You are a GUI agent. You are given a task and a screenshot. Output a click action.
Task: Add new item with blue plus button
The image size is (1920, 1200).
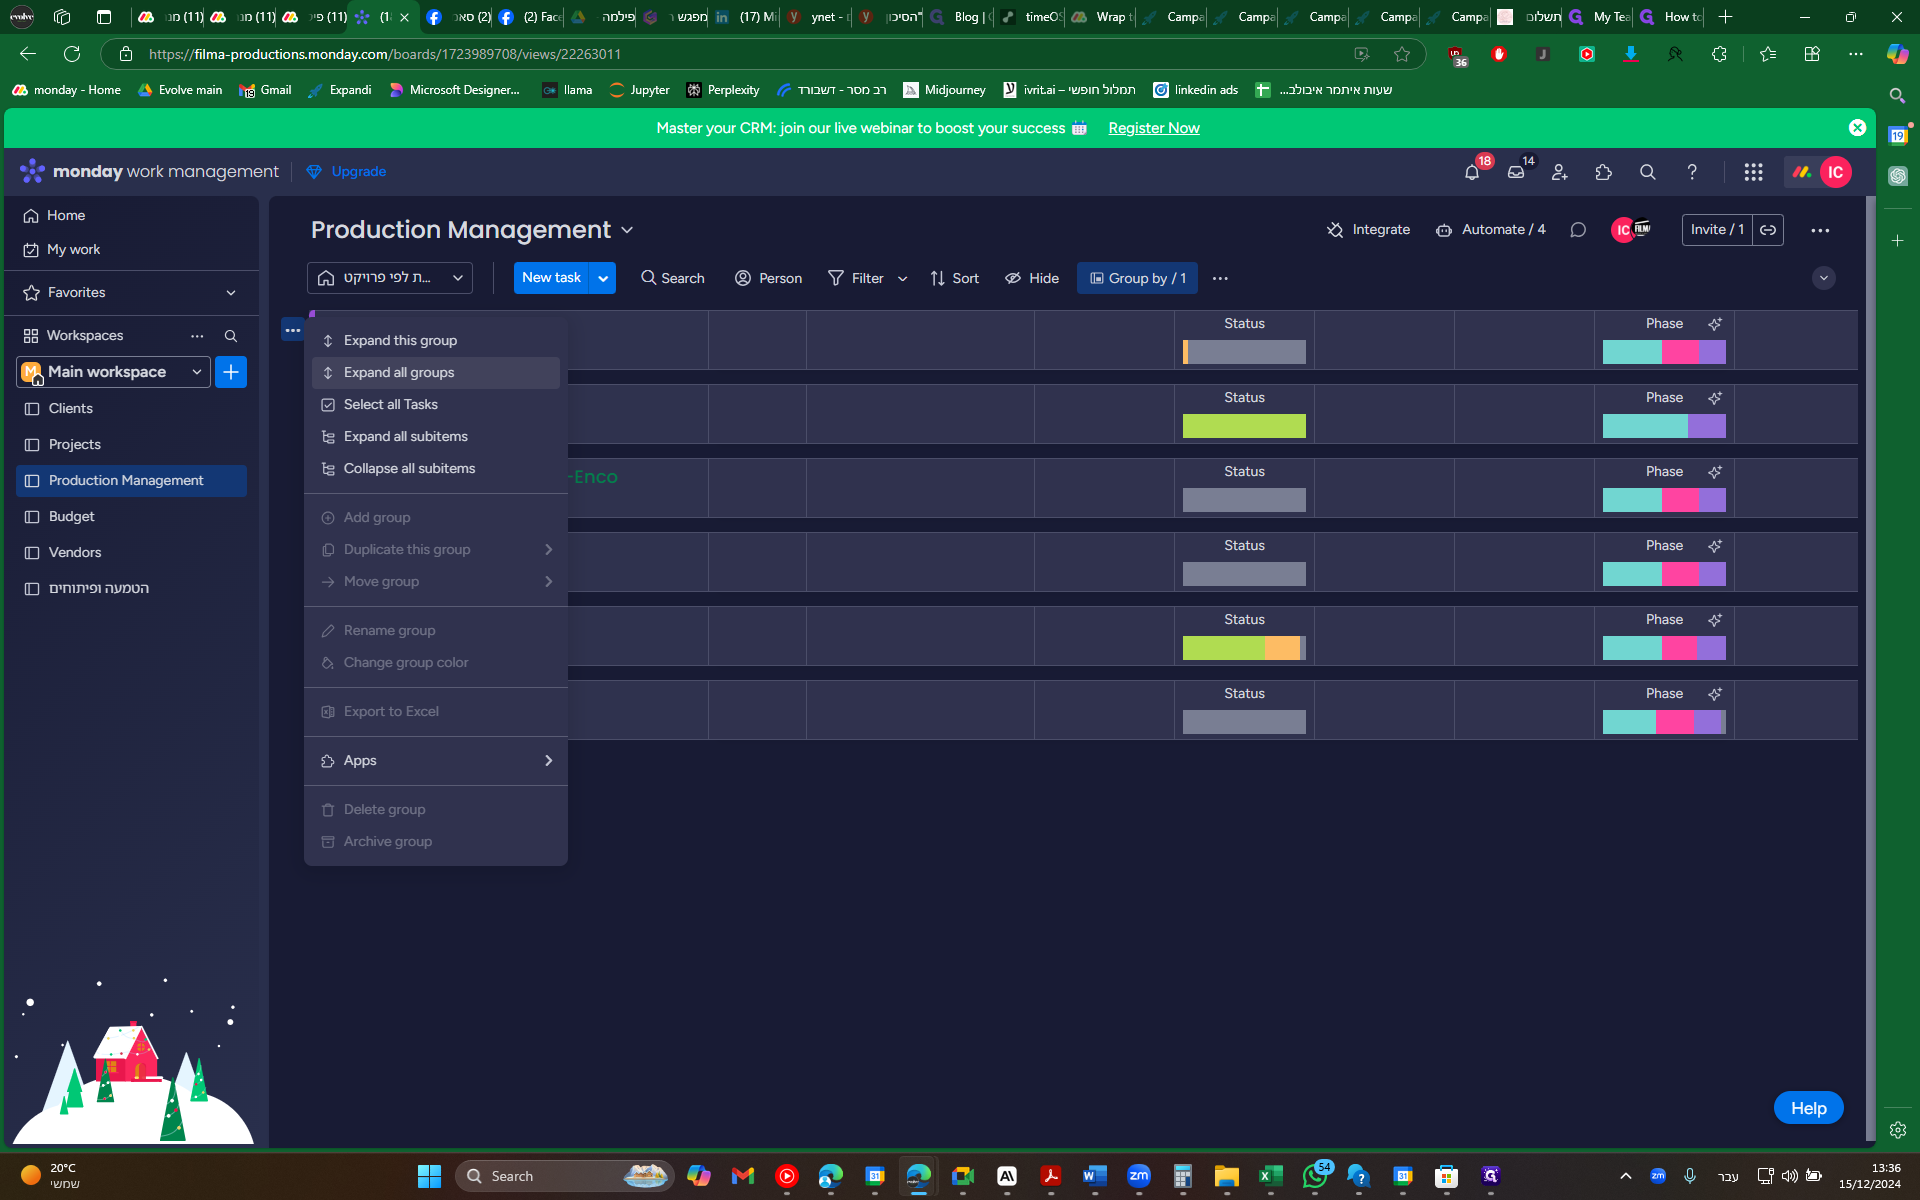tap(231, 372)
